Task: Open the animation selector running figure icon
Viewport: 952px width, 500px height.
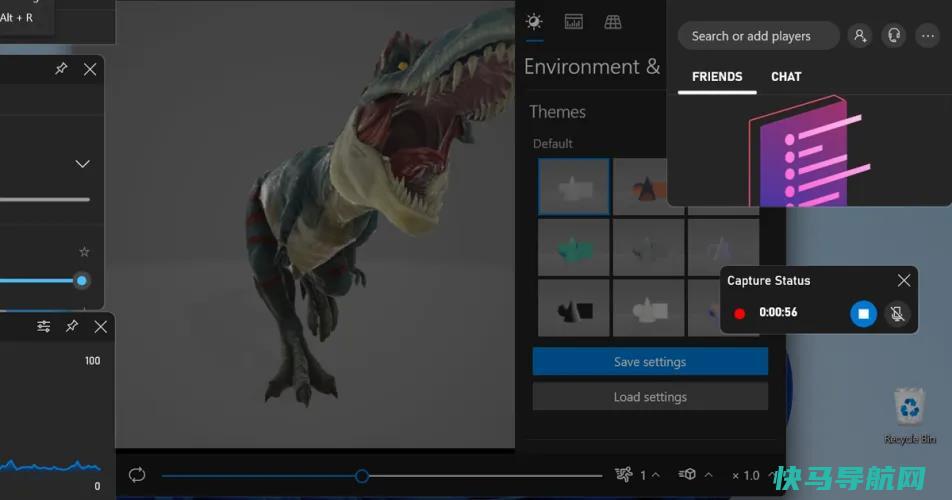Action: [624, 475]
